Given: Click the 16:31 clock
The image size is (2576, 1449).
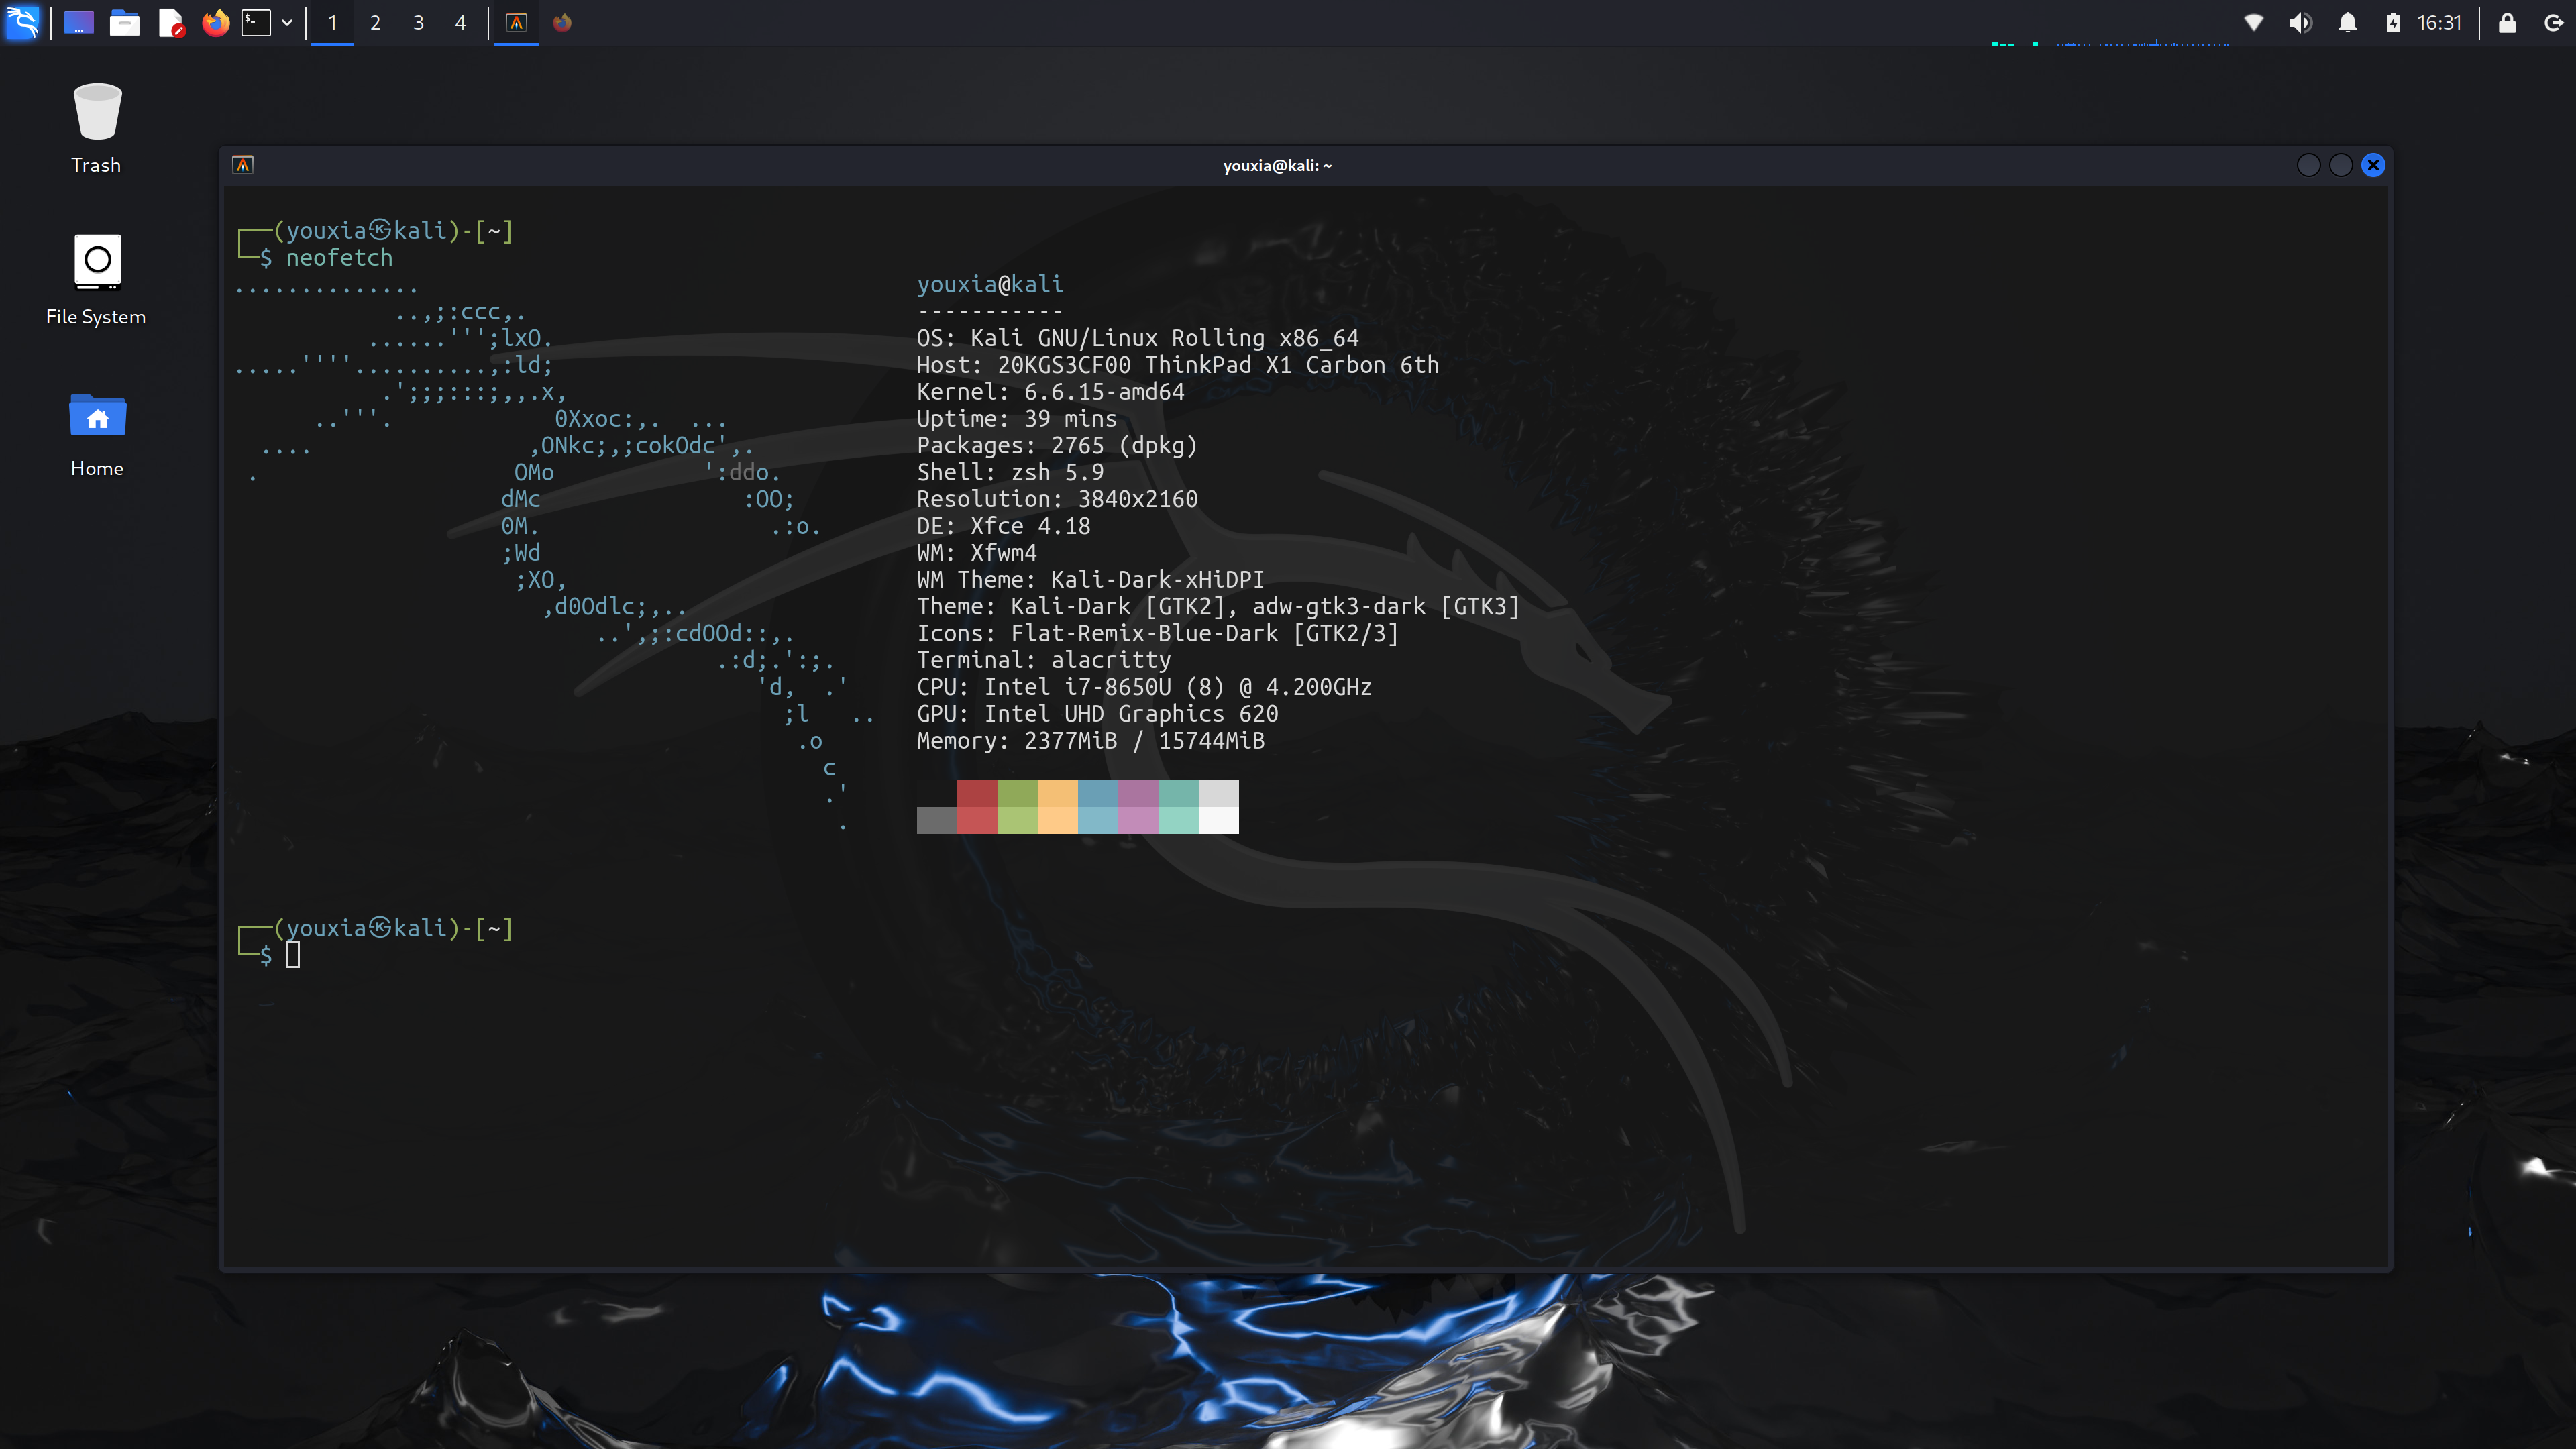Looking at the screenshot, I should click(2439, 22).
